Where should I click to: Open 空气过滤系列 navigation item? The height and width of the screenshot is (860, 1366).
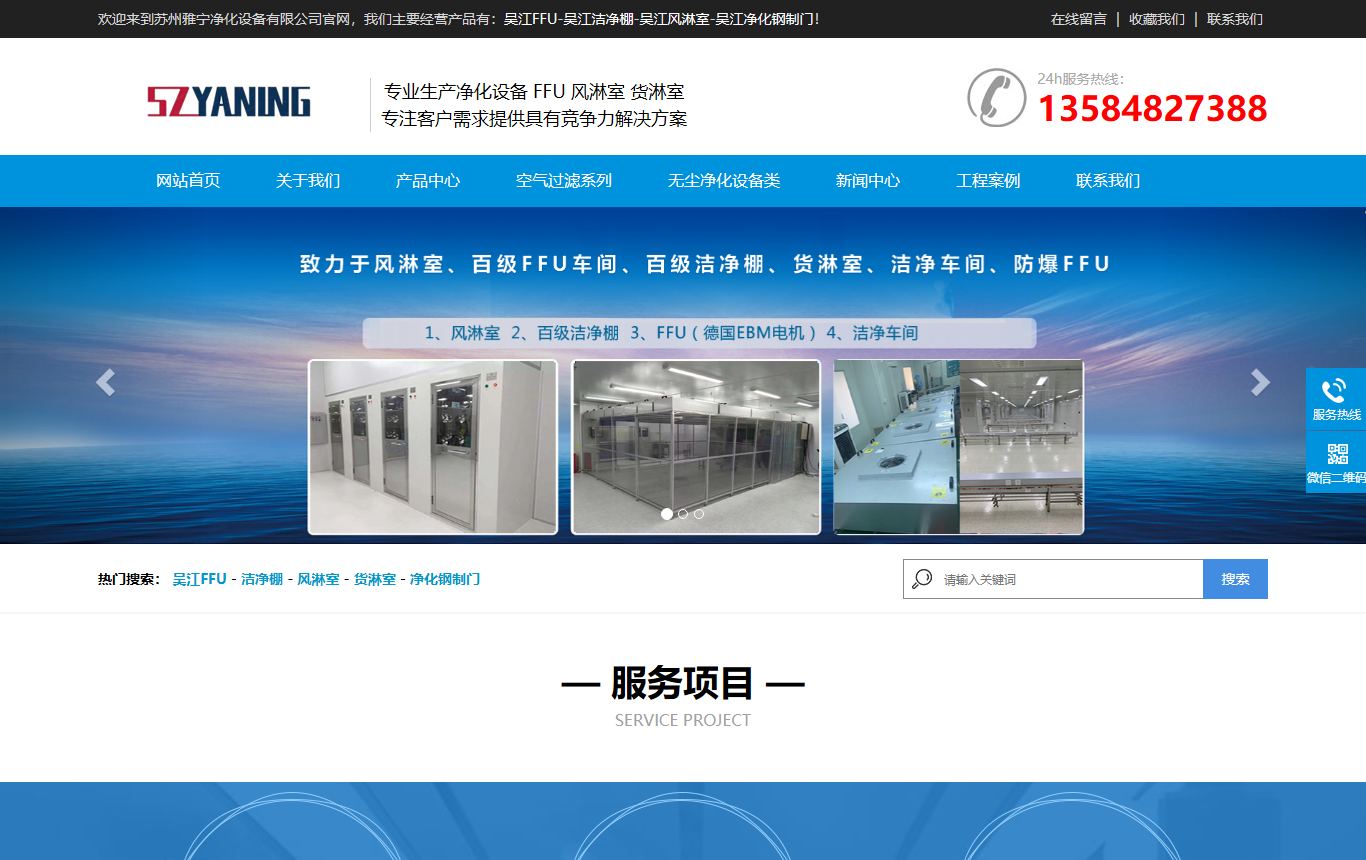564,181
